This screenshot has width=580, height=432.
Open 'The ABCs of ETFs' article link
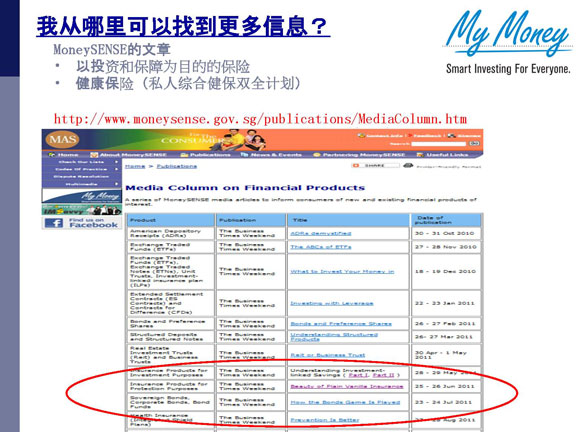321,247
